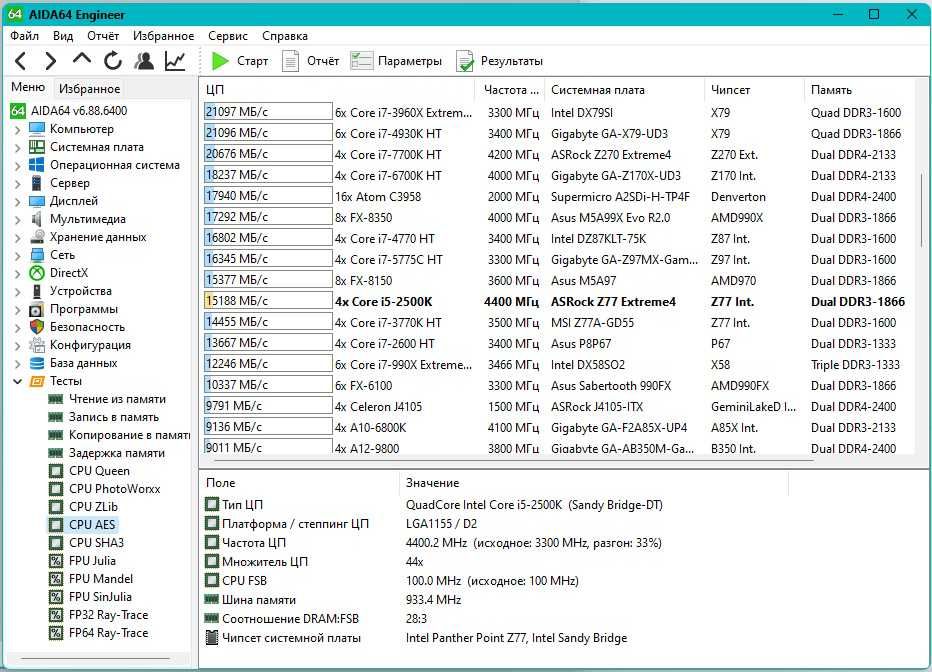Select the Сеть network item
The image size is (932, 672).
coord(62,254)
